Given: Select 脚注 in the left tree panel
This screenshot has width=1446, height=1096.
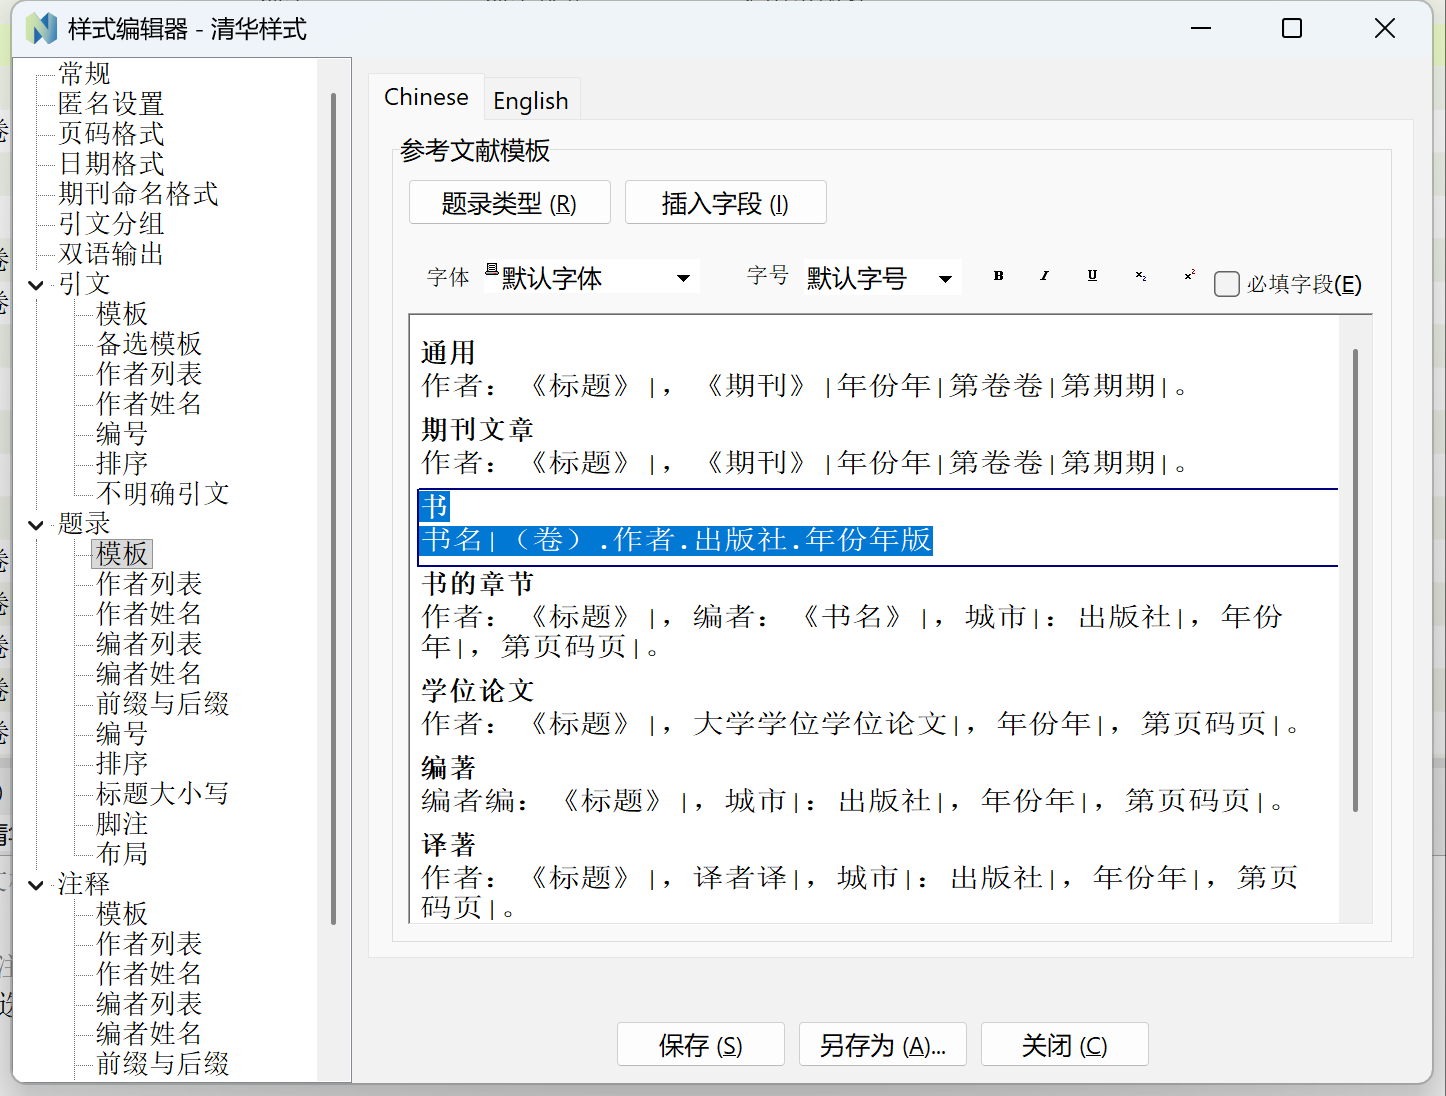Looking at the screenshot, I should [x=122, y=823].
